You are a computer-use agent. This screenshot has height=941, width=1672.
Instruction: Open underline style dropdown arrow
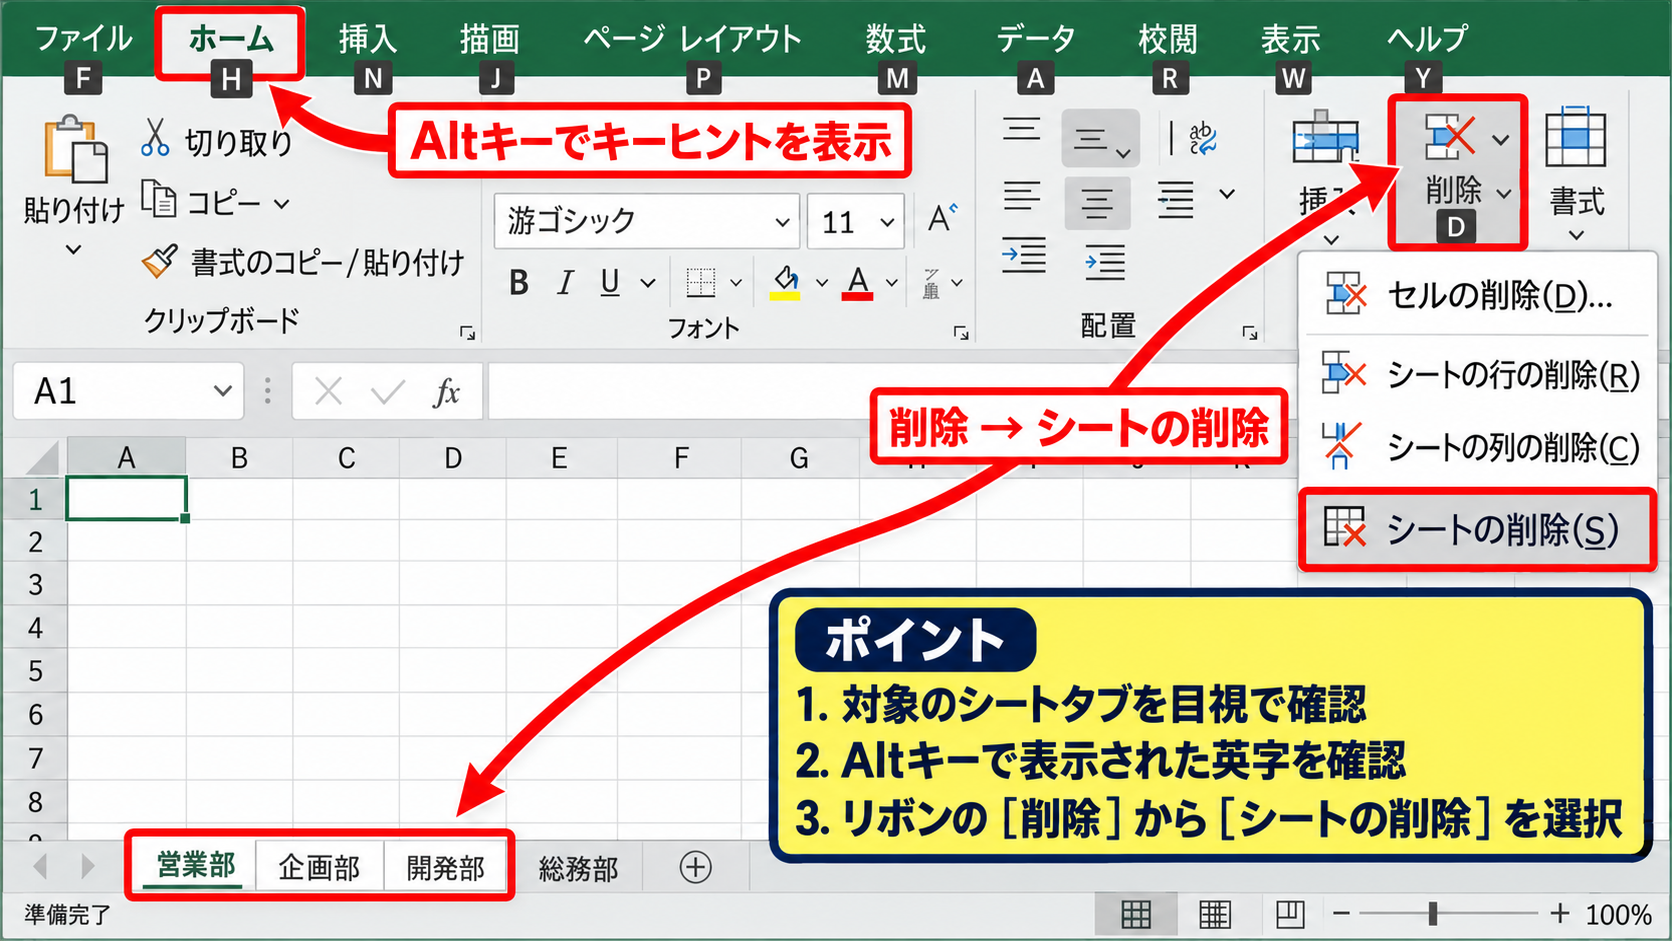(x=648, y=283)
